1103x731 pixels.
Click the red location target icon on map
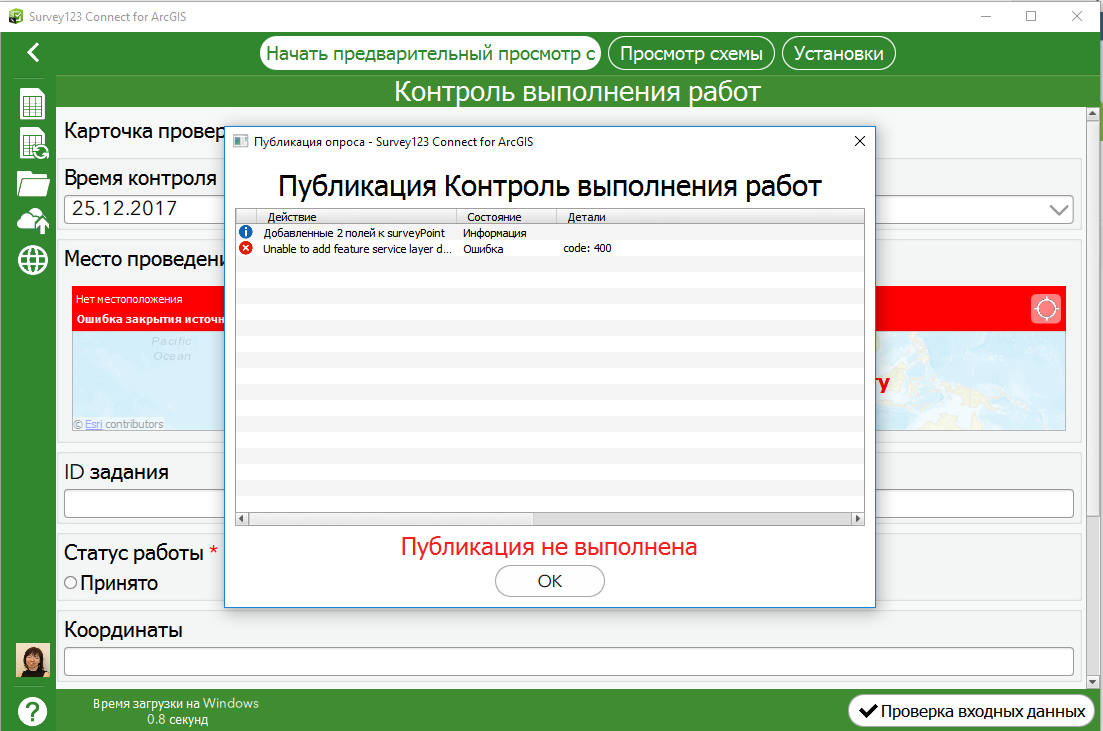pyautogui.click(x=1046, y=309)
